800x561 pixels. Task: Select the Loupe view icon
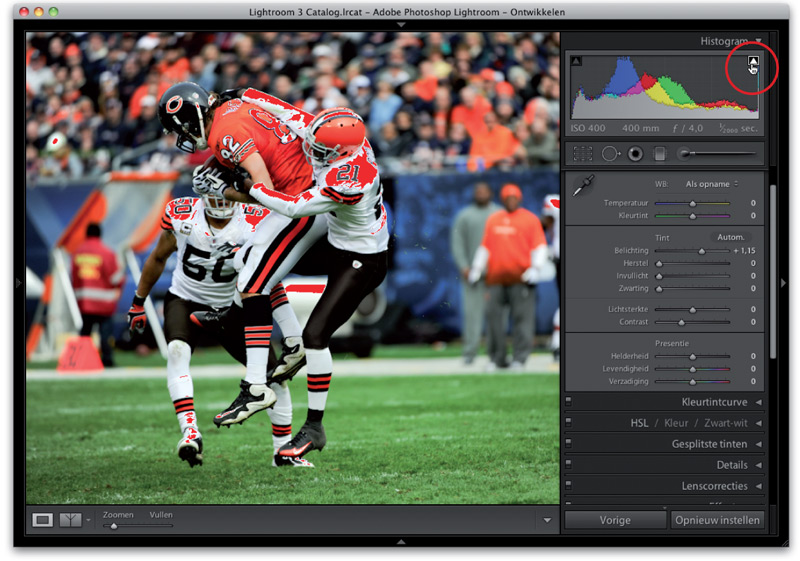tap(42, 520)
